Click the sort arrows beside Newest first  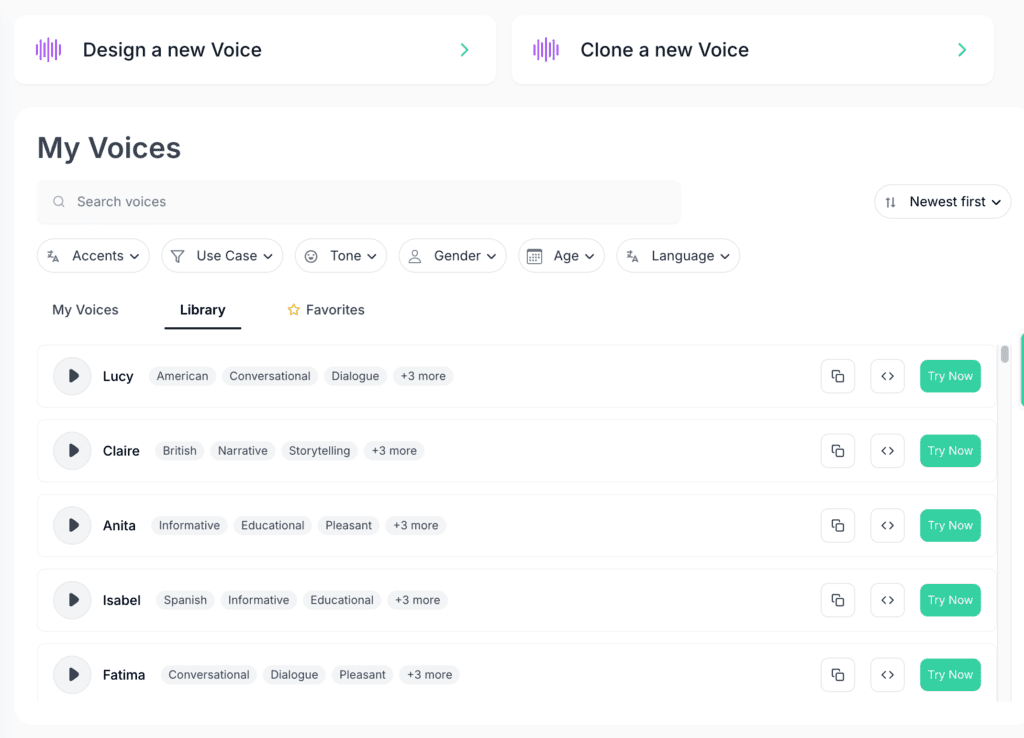pos(891,201)
